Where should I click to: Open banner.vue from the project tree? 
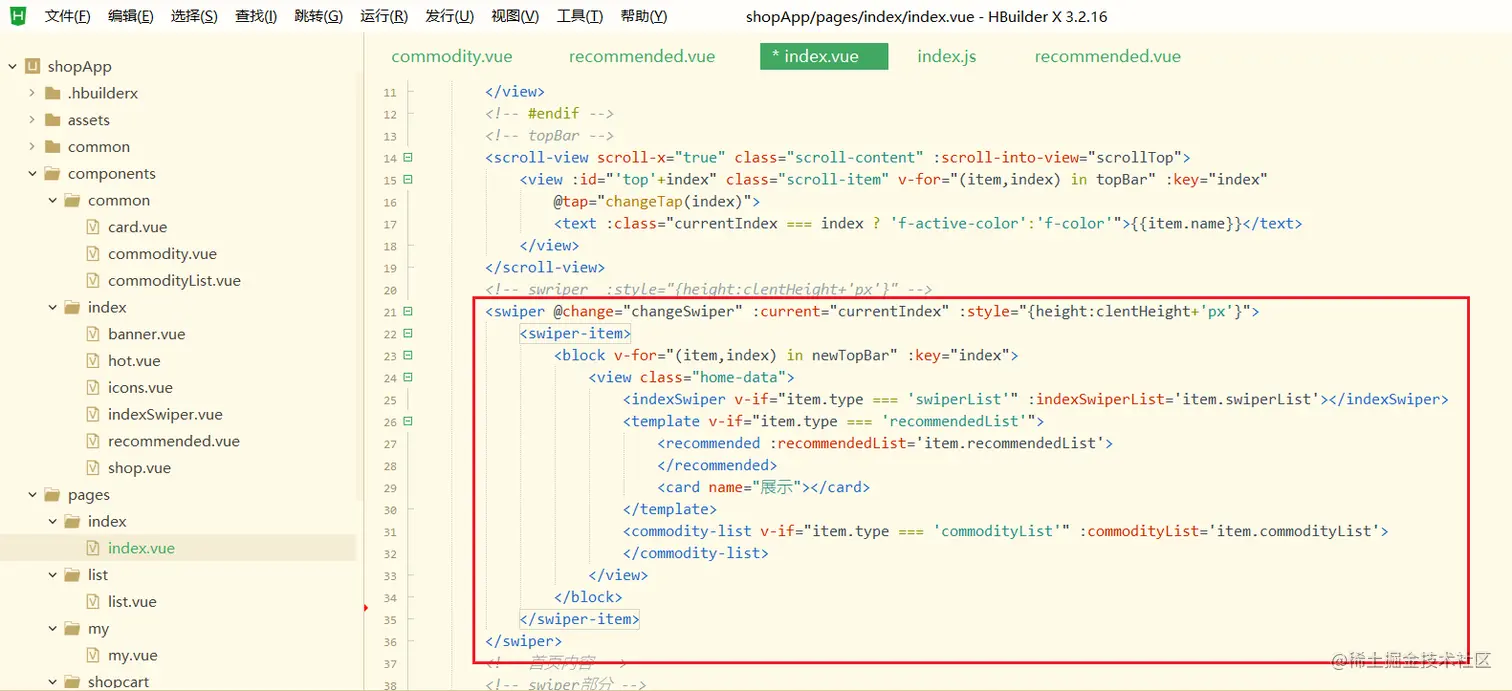click(x=146, y=334)
